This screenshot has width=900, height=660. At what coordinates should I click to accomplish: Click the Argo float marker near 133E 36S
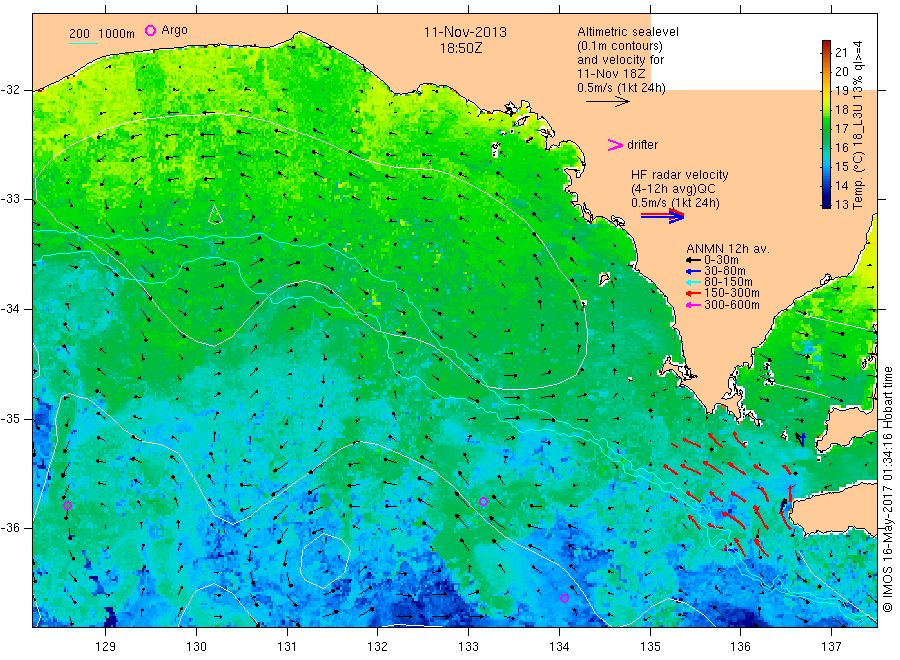coord(483,502)
